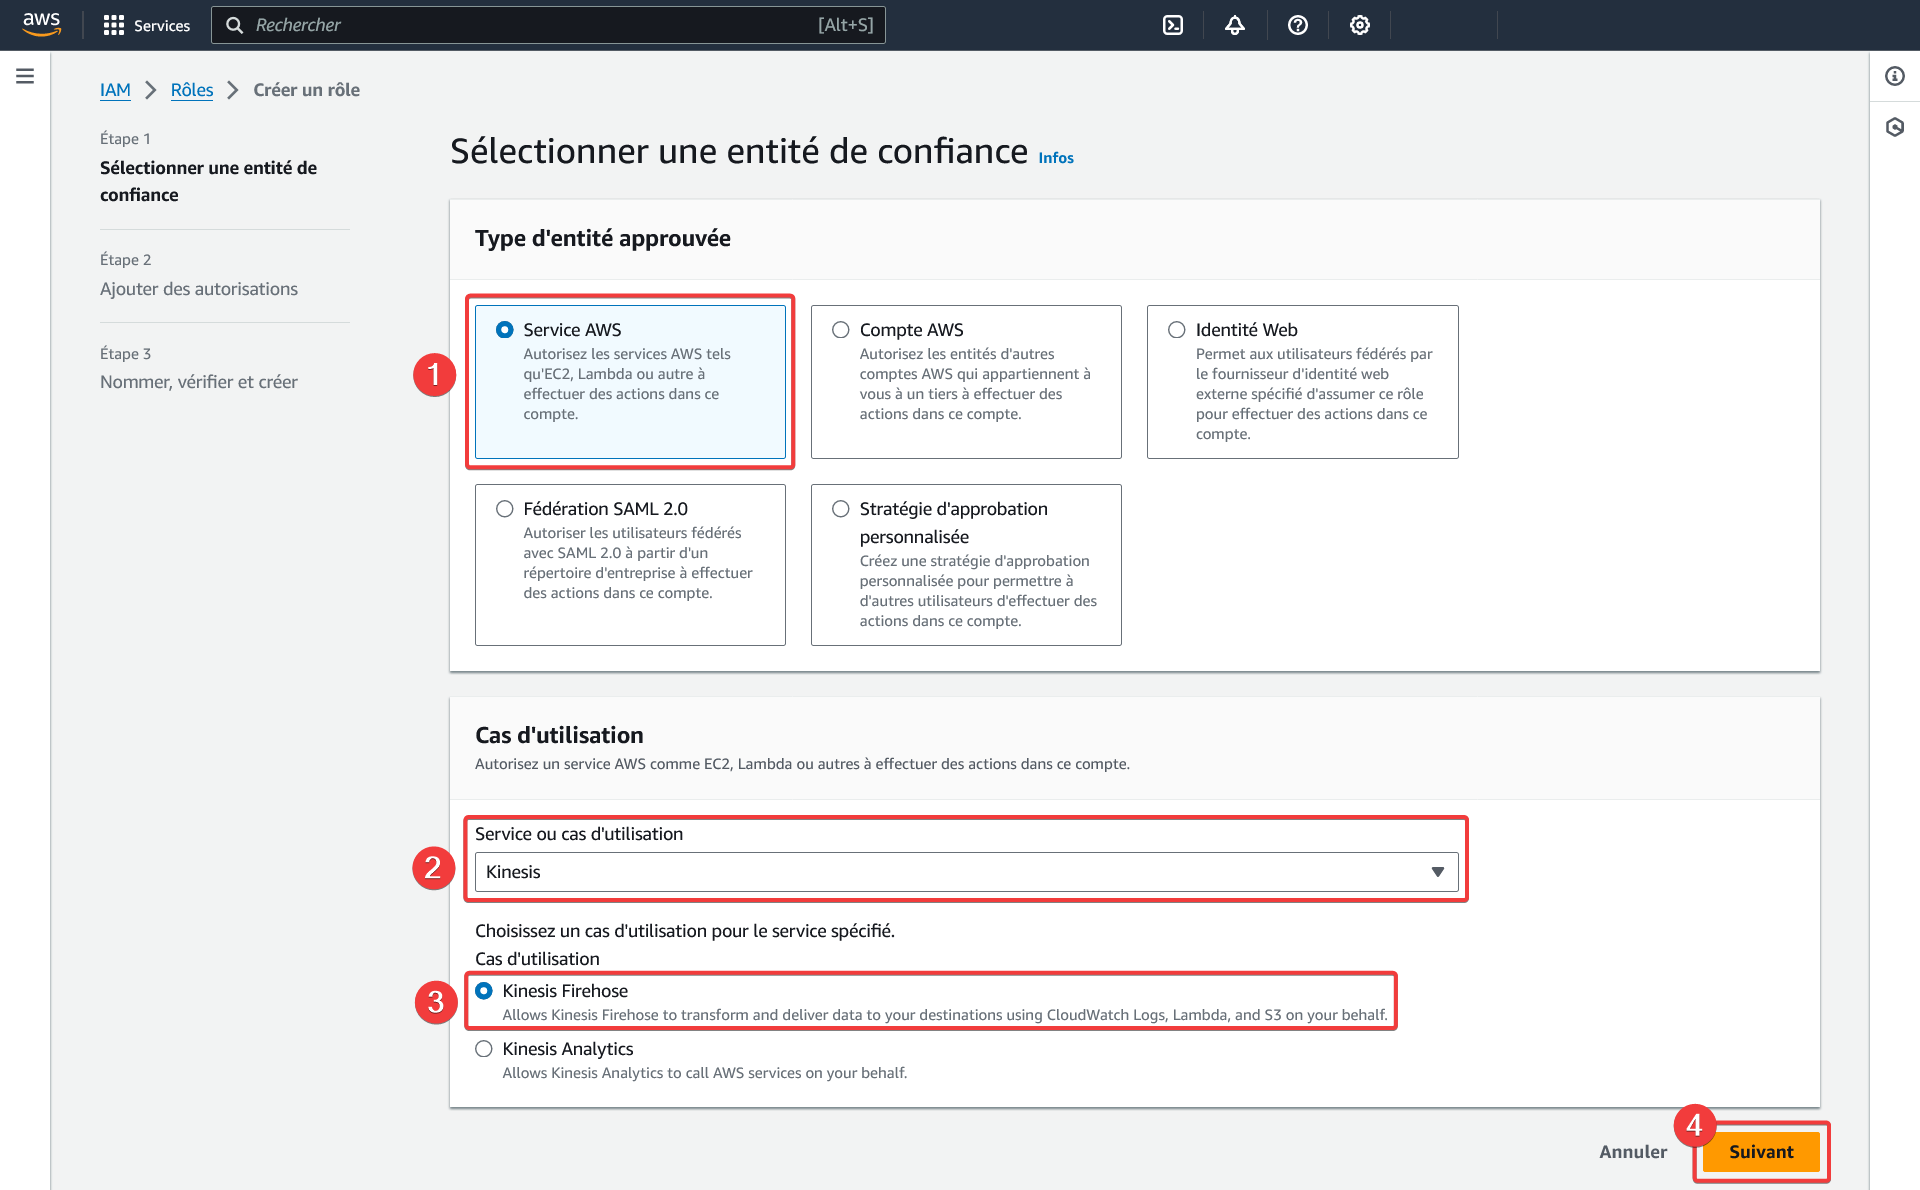Viewport: 1920px width, 1190px height.
Task: Click the 'Type d'entité approuvée' heading
Action: (x=603, y=238)
